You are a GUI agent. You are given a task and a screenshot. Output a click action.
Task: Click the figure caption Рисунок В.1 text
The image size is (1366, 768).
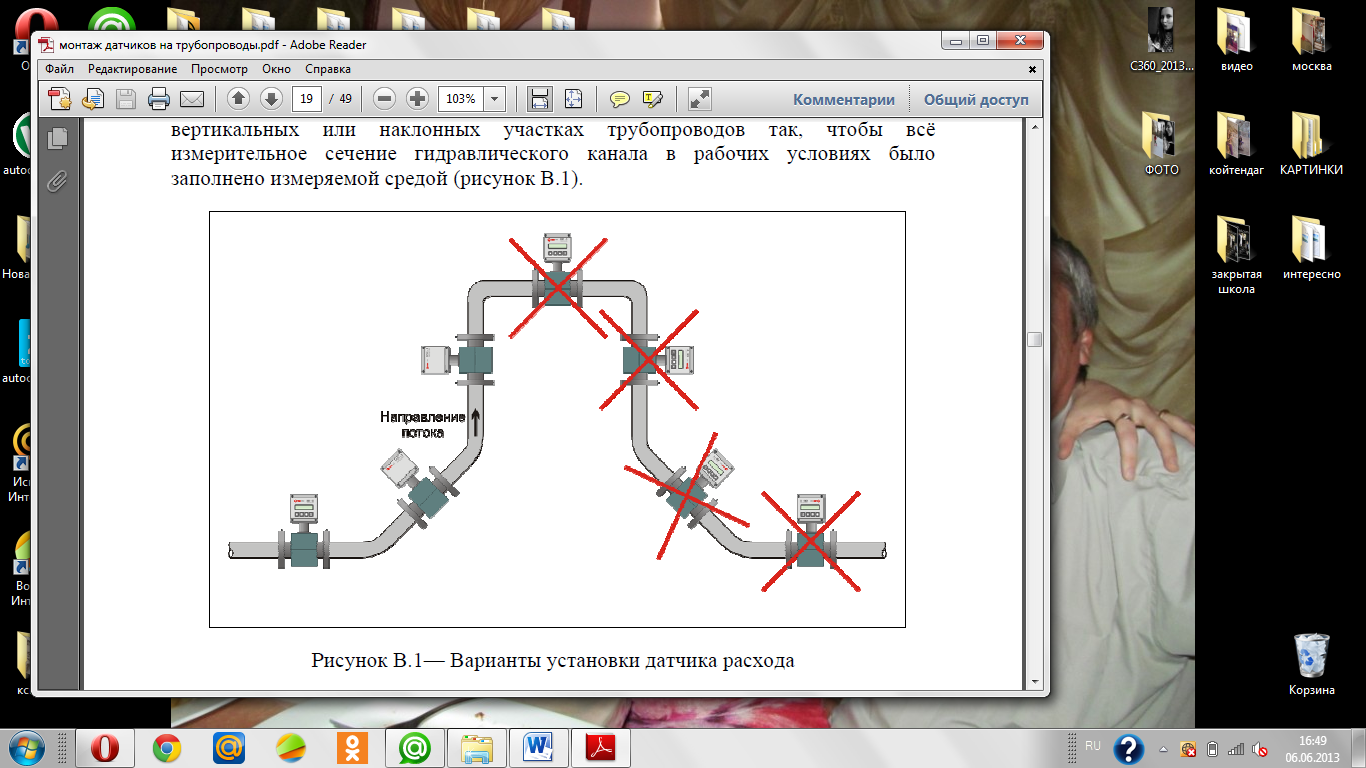pos(553,661)
